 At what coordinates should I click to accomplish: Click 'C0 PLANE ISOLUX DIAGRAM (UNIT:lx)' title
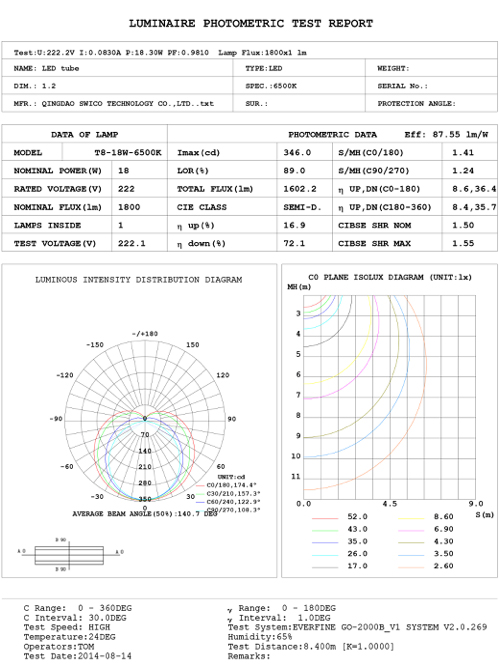click(390, 277)
